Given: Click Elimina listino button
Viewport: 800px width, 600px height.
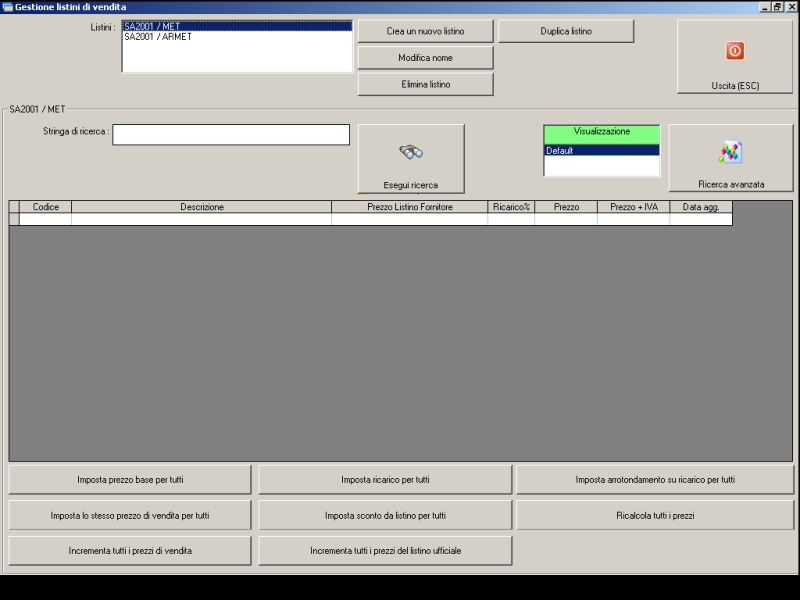Looking at the screenshot, I should tap(426, 84).
